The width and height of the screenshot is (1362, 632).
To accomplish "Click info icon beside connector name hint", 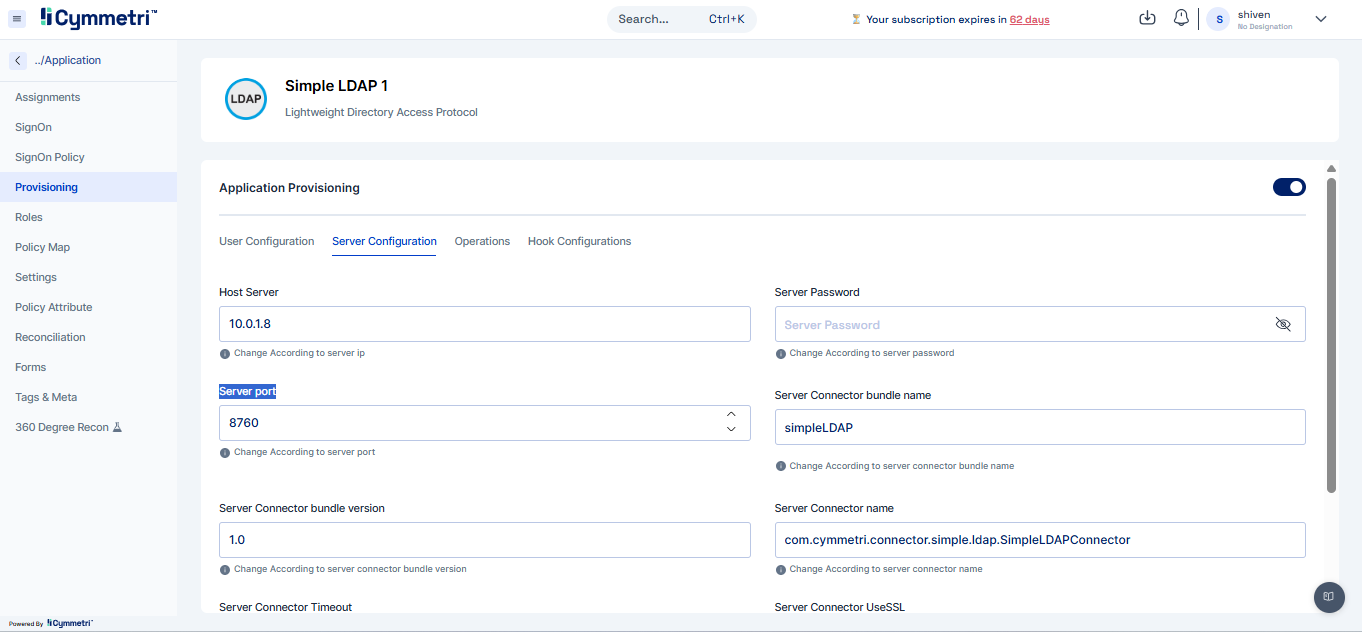I will (780, 569).
